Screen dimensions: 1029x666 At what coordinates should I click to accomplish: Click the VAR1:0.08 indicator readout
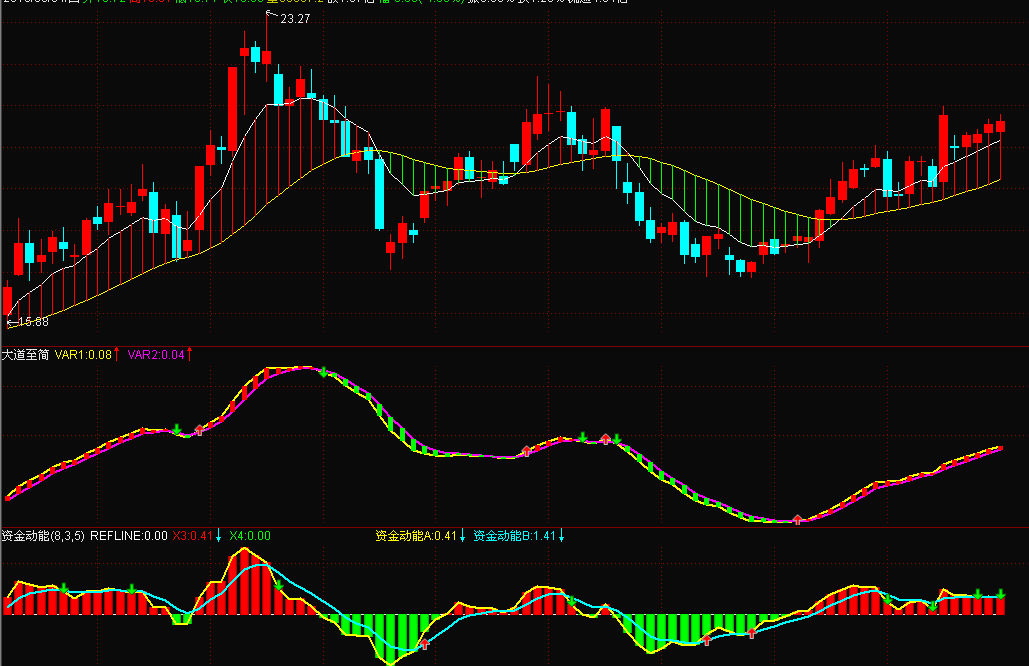point(83,354)
